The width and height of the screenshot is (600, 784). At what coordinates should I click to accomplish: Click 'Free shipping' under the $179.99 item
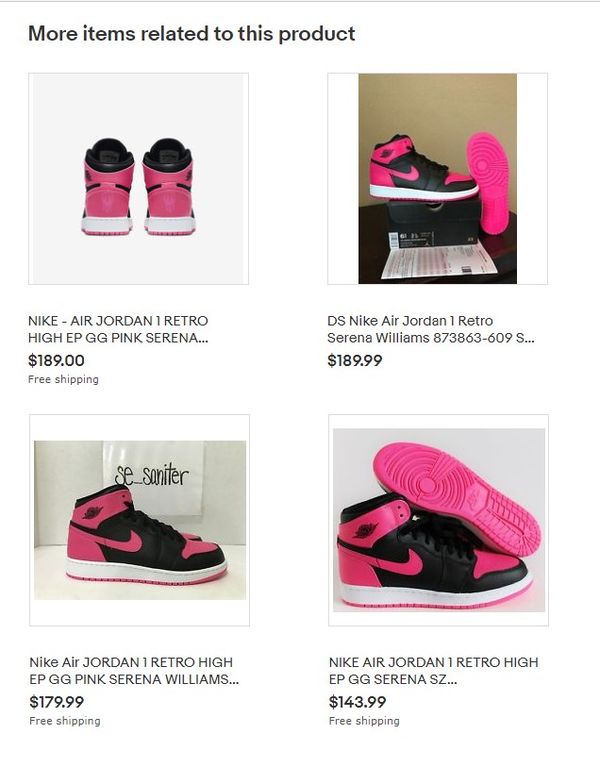64,721
